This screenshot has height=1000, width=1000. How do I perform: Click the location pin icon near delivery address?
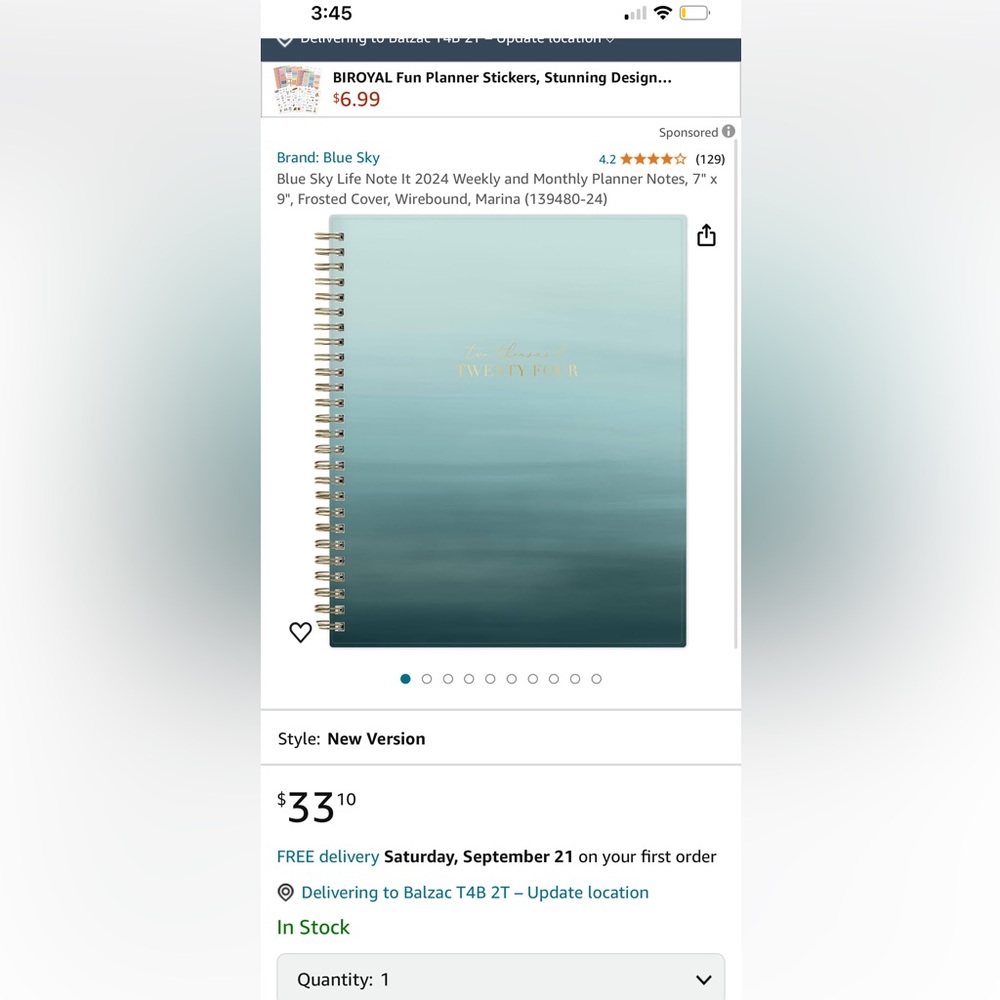coord(286,892)
